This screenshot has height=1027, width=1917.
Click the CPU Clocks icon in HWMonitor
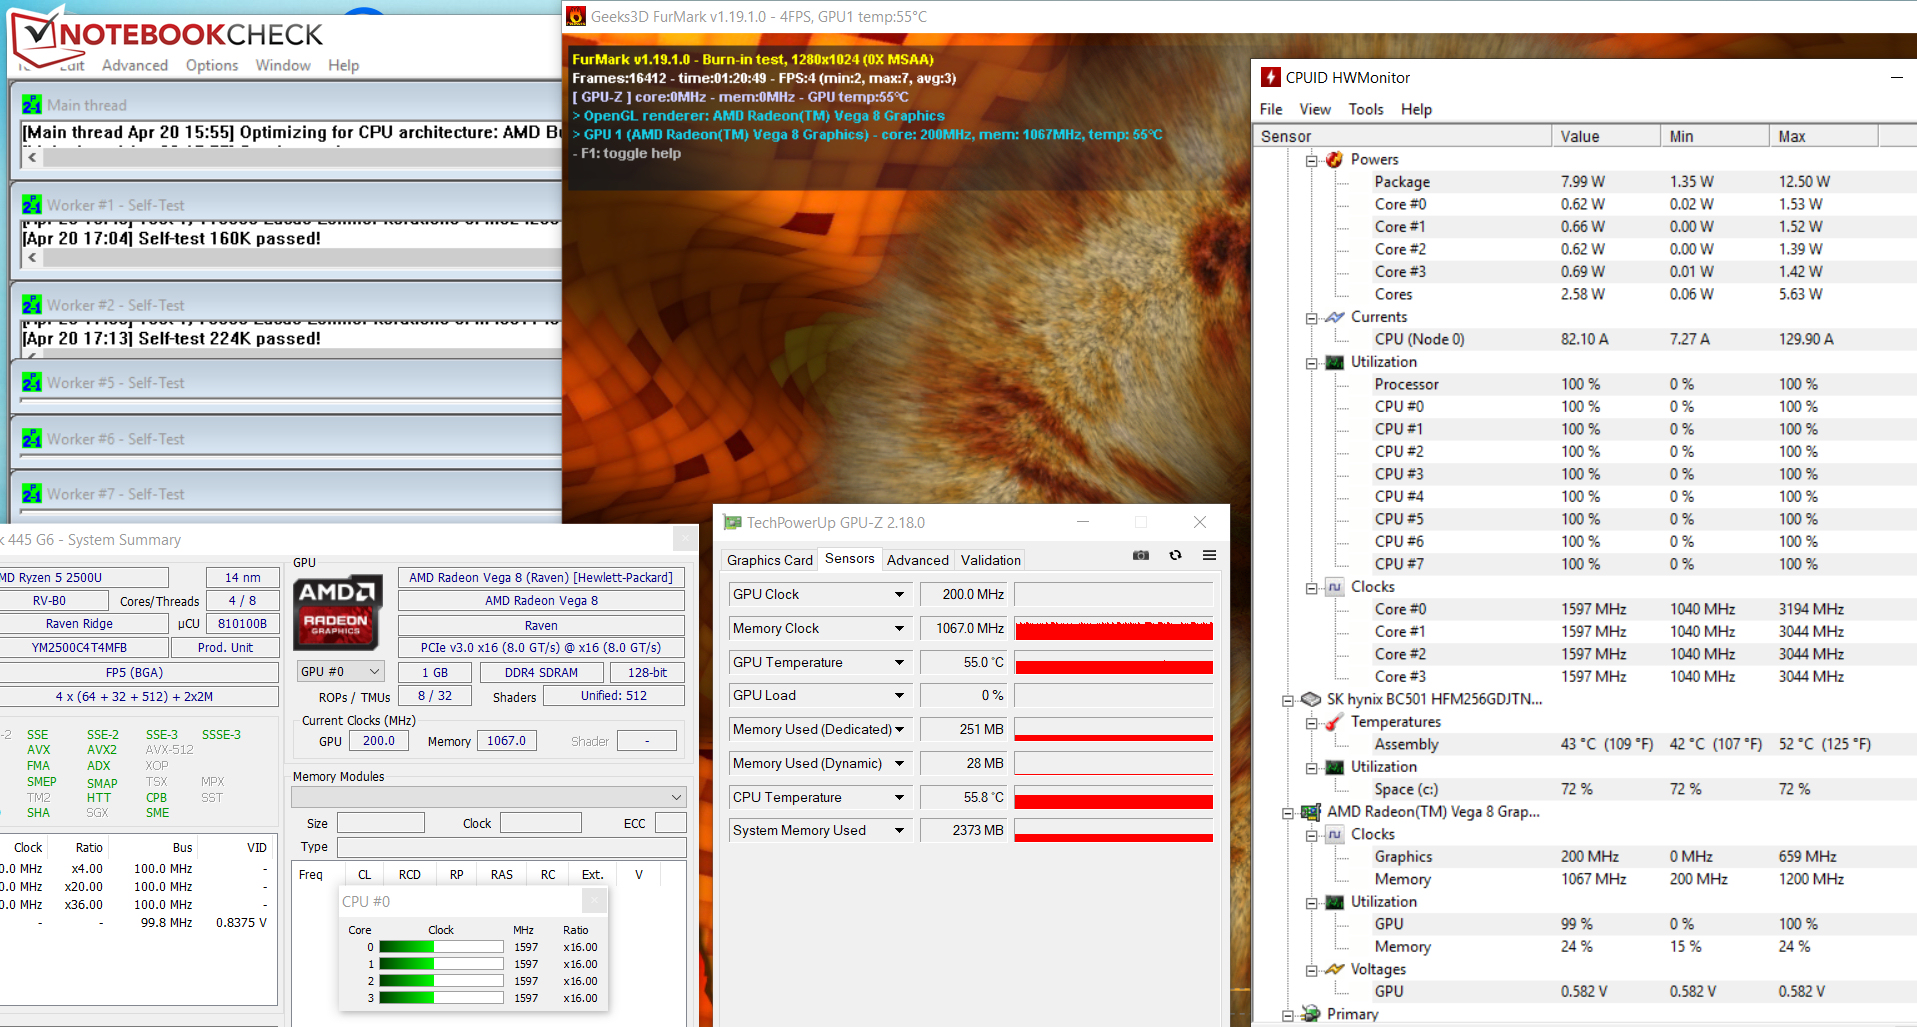(1334, 587)
